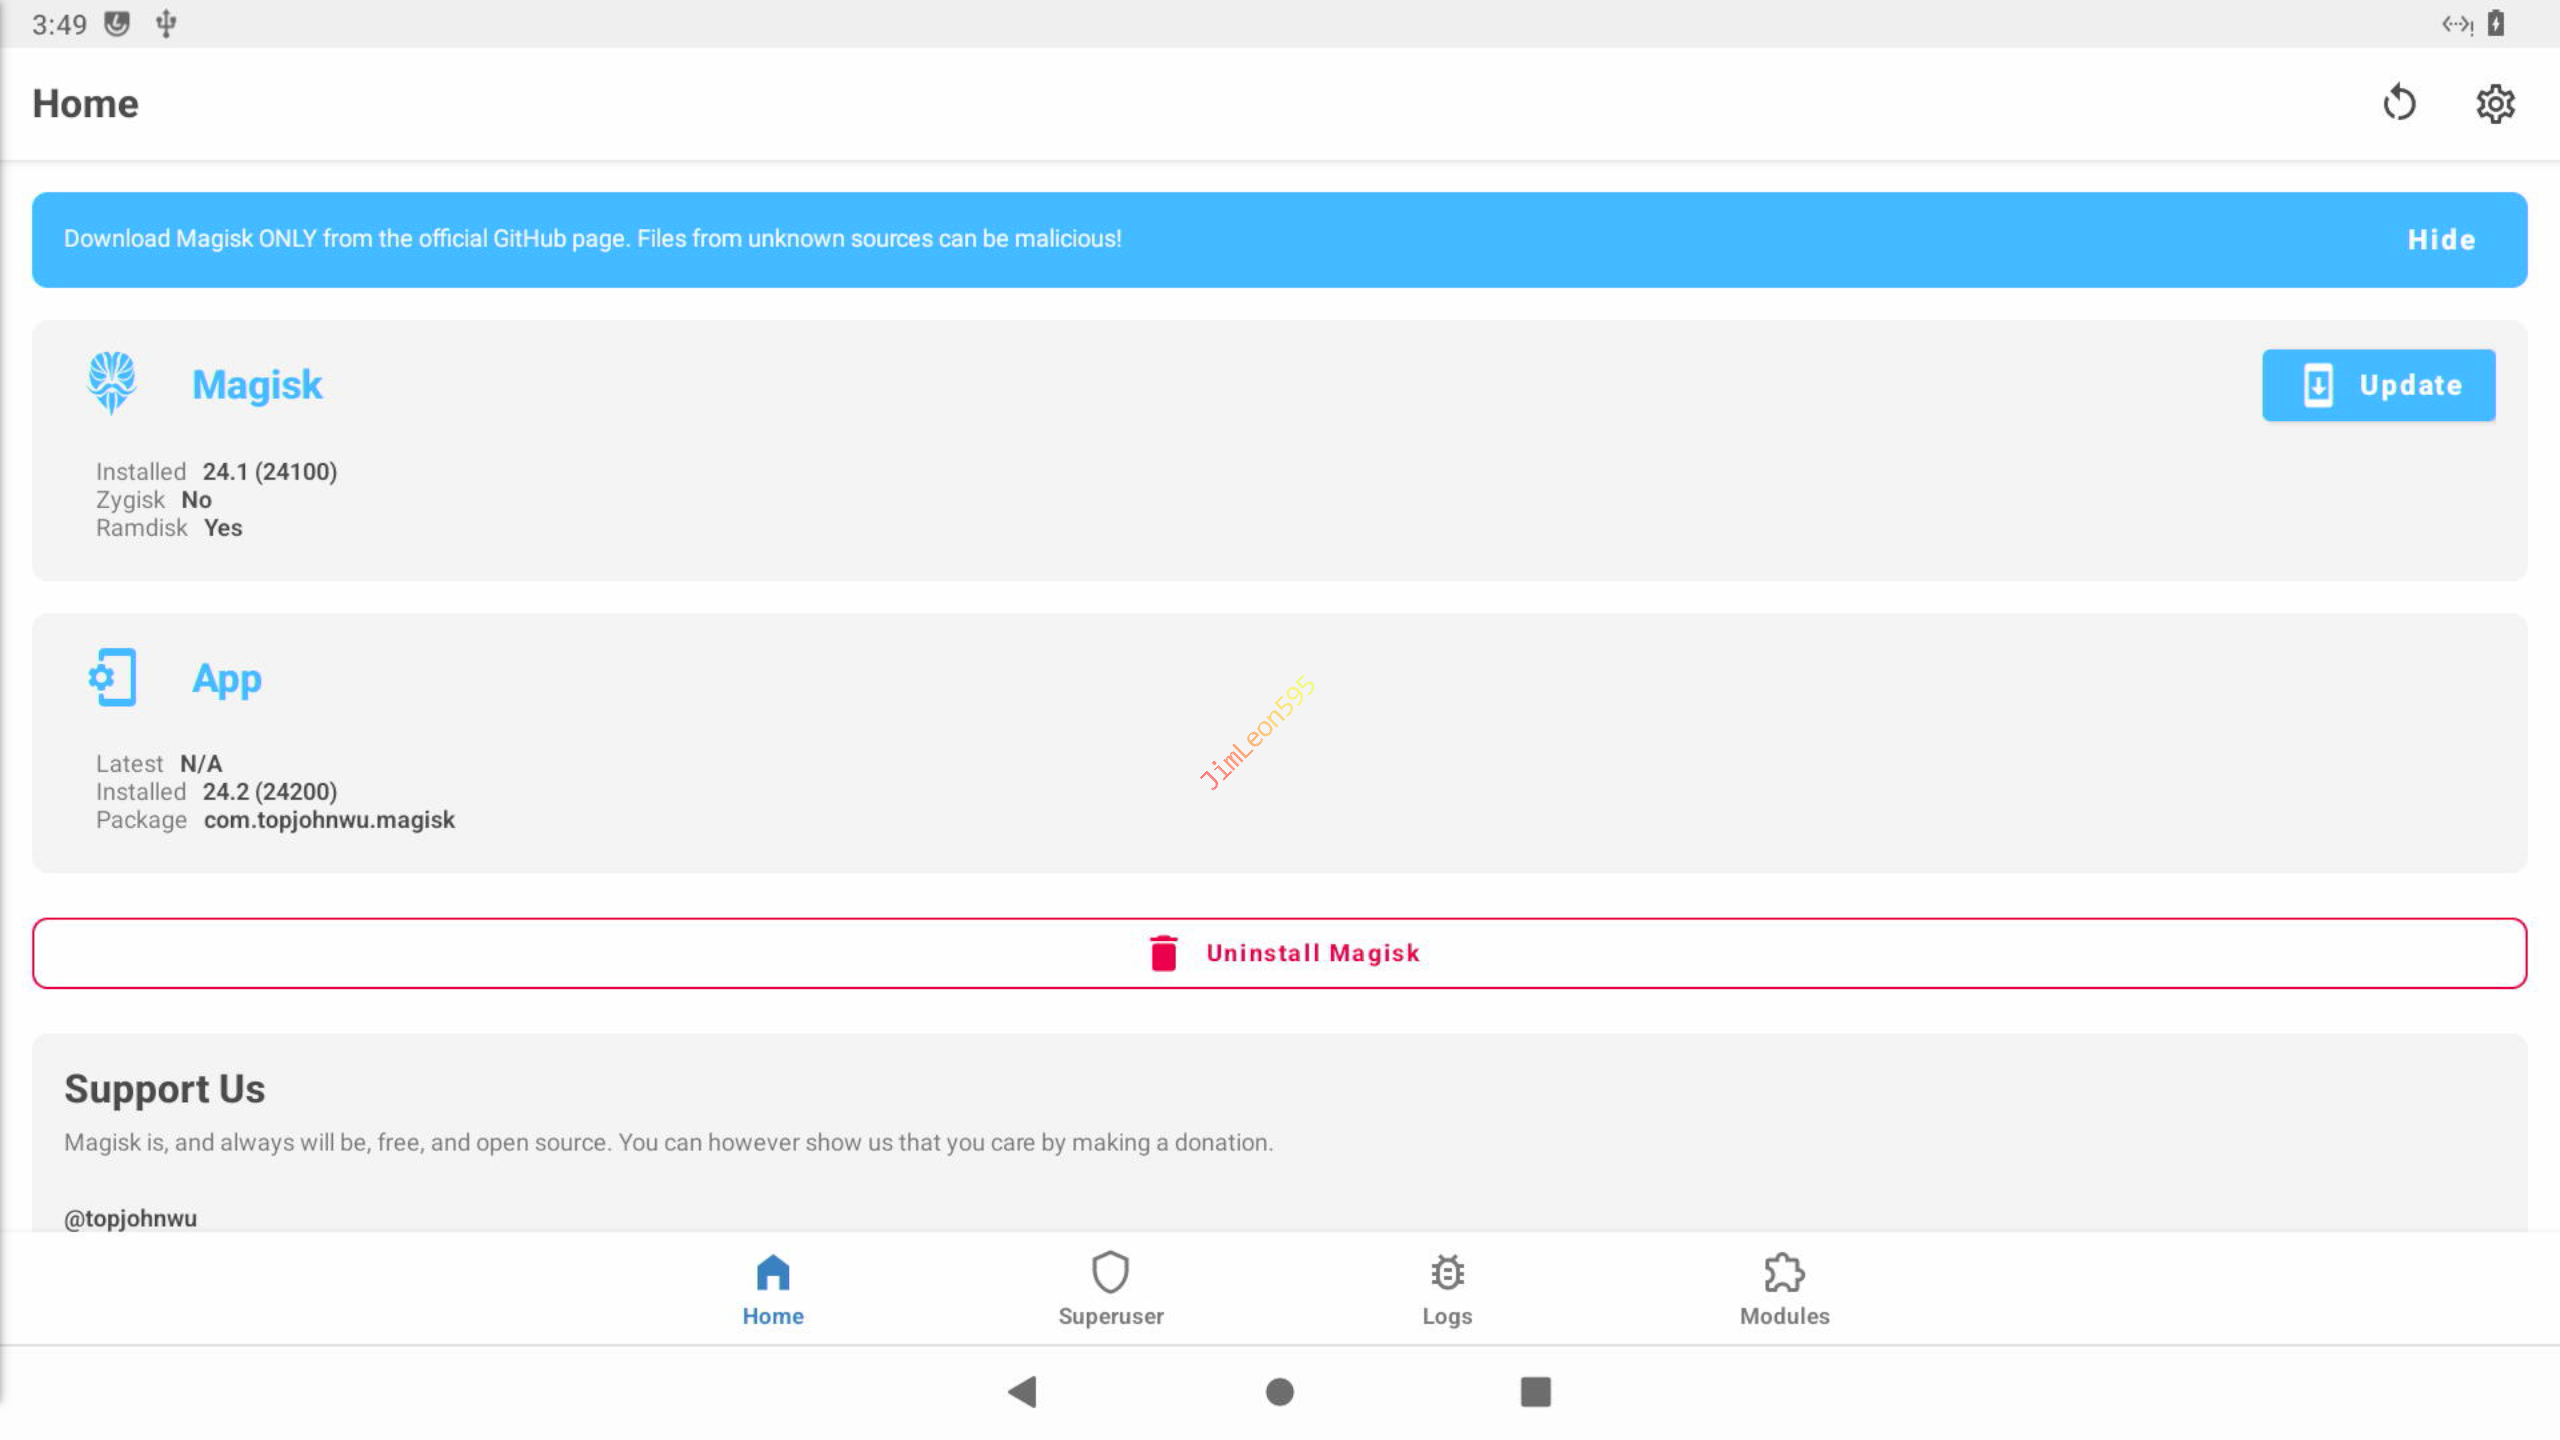Click the App phone-gear icon
This screenshot has width=2560, height=1440.
click(112, 678)
